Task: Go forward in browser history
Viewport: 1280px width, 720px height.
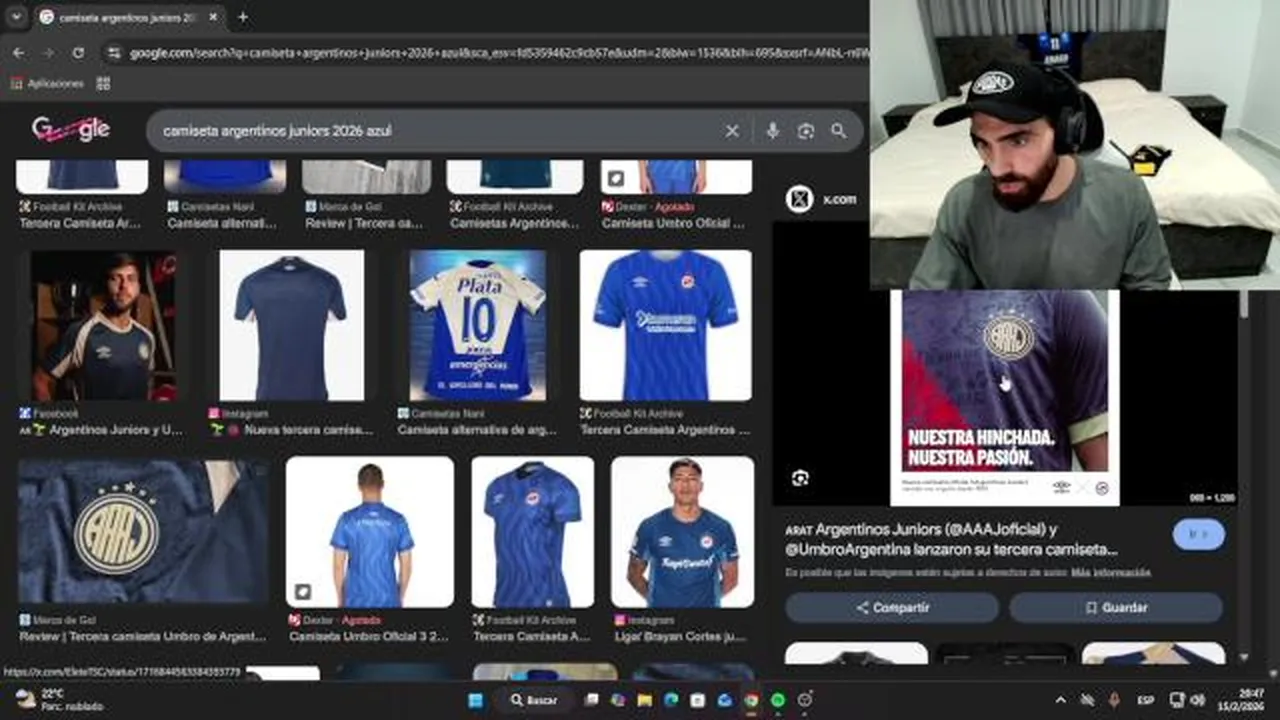Action: click(48, 52)
